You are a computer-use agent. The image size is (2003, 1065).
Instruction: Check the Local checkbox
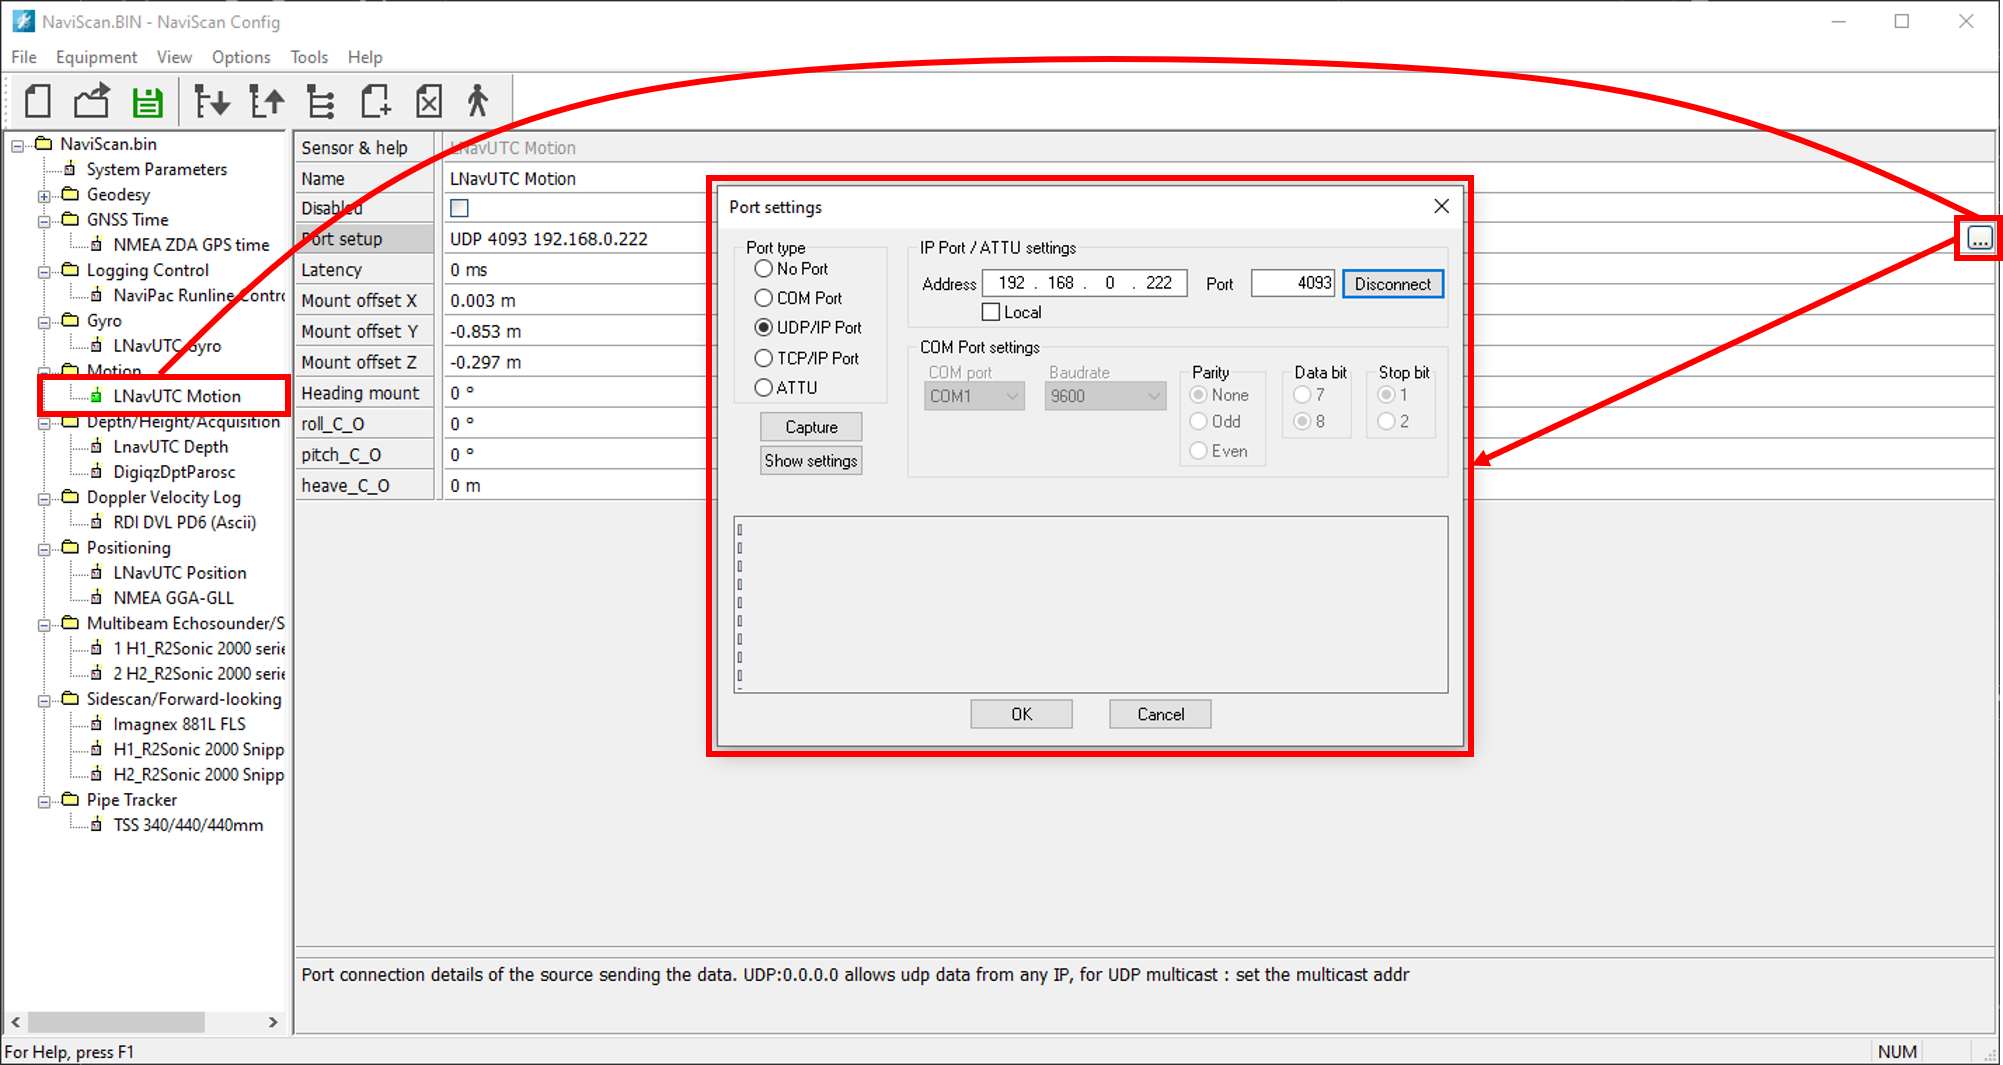tap(991, 312)
